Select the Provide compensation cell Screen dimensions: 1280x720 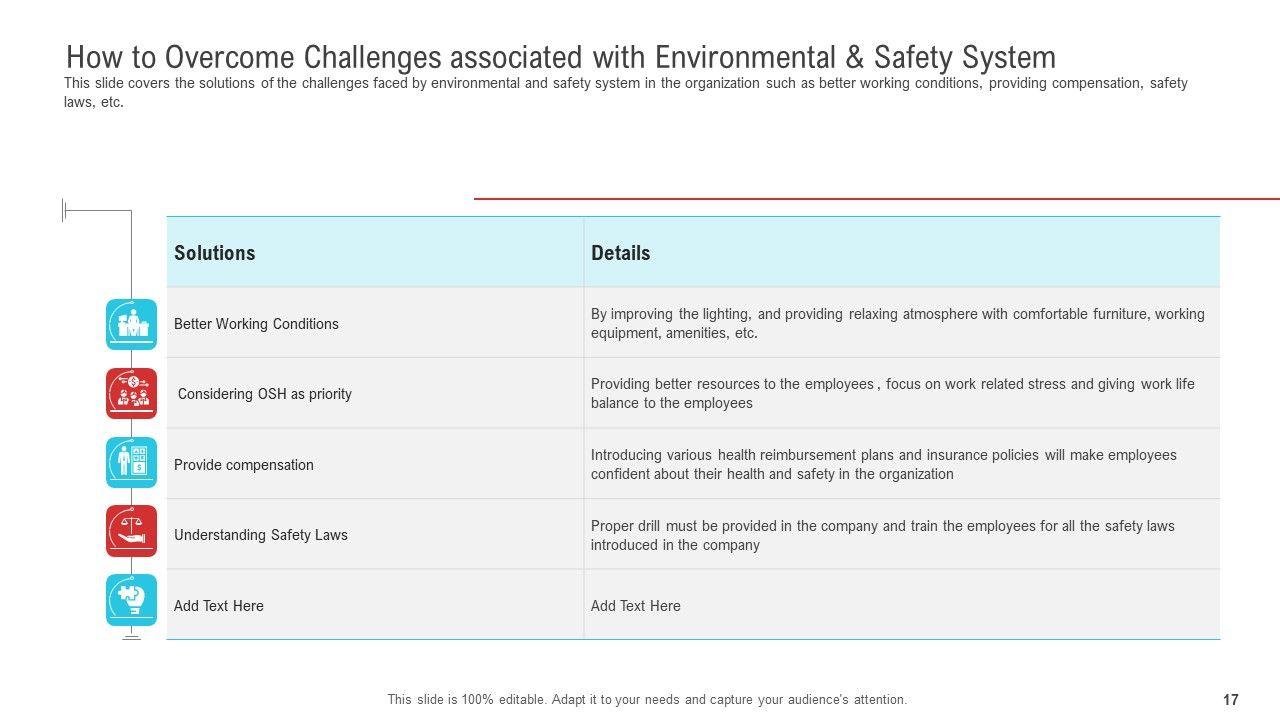point(244,465)
